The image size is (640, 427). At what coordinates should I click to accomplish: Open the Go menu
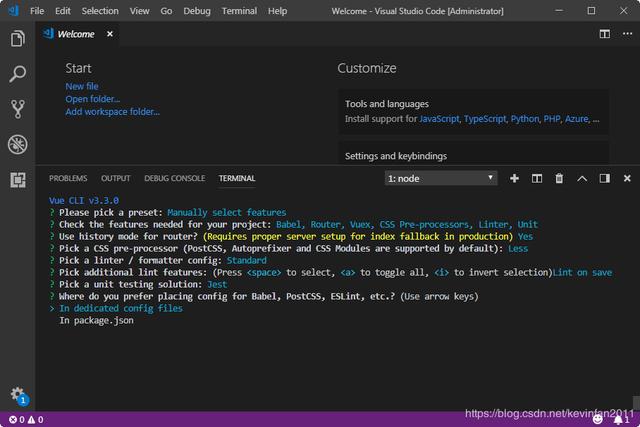pos(166,11)
